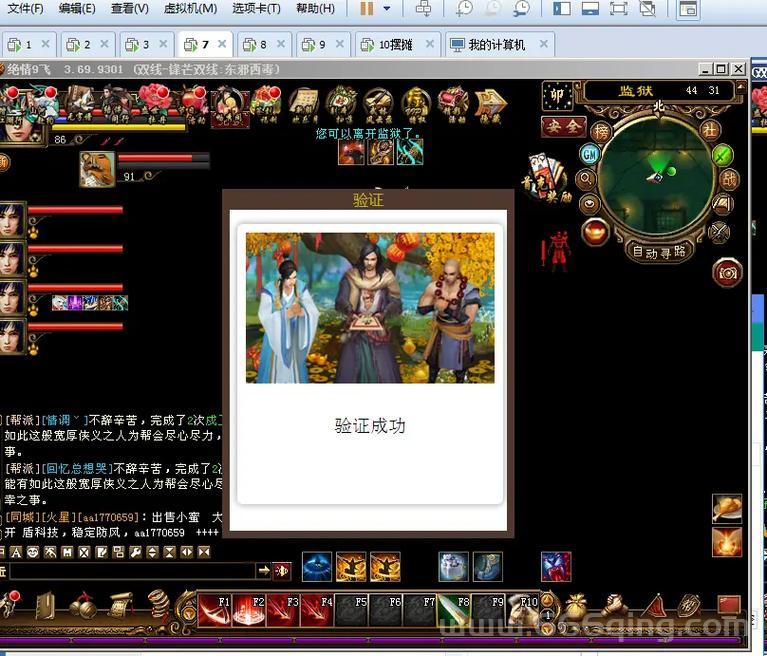Open the handshake team icon in bottom bar

(615, 606)
